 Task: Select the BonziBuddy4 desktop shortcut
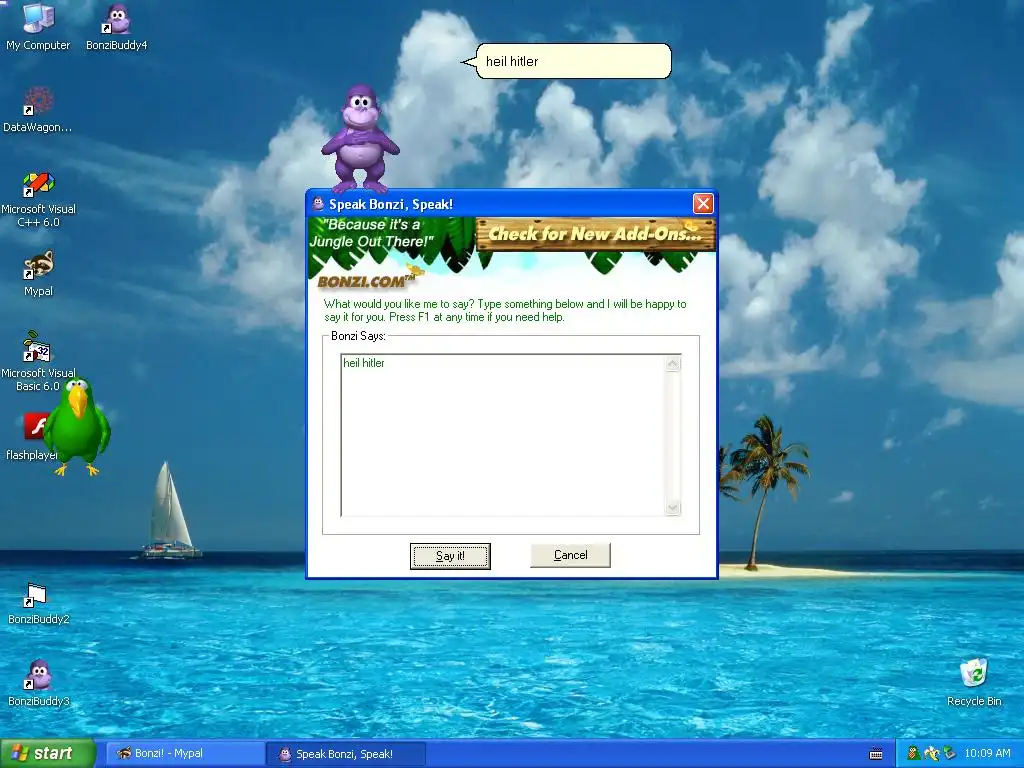tap(117, 26)
